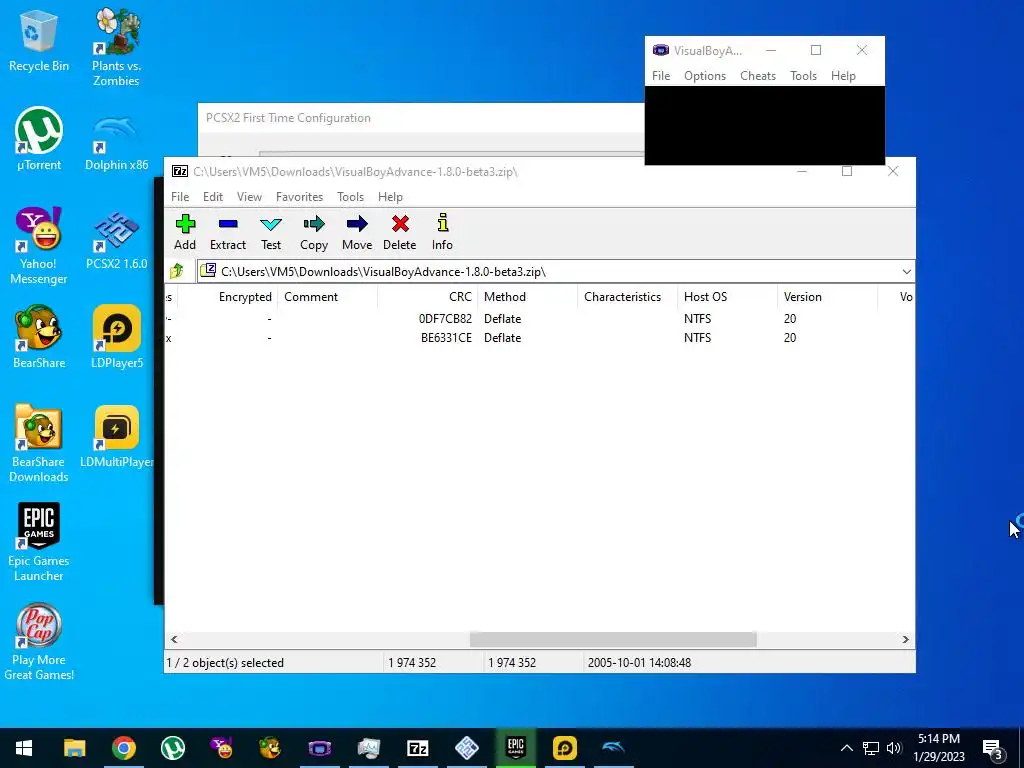Select the µTorrent desktop shortcut
The height and width of the screenshot is (768, 1024).
click(x=39, y=139)
